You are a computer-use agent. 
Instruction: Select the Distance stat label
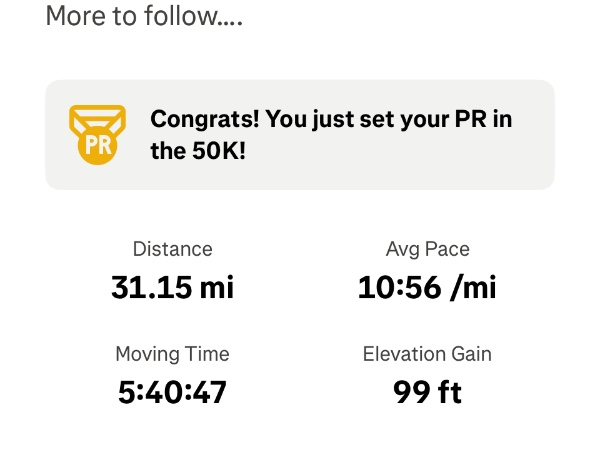tap(172, 249)
